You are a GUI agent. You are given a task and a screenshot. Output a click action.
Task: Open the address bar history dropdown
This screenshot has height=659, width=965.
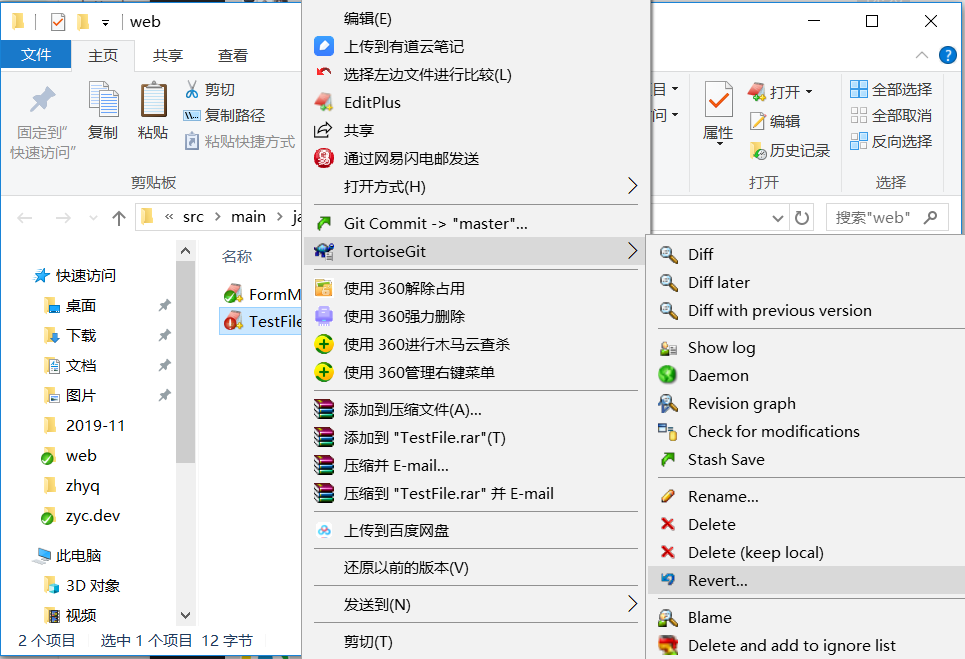(777, 218)
